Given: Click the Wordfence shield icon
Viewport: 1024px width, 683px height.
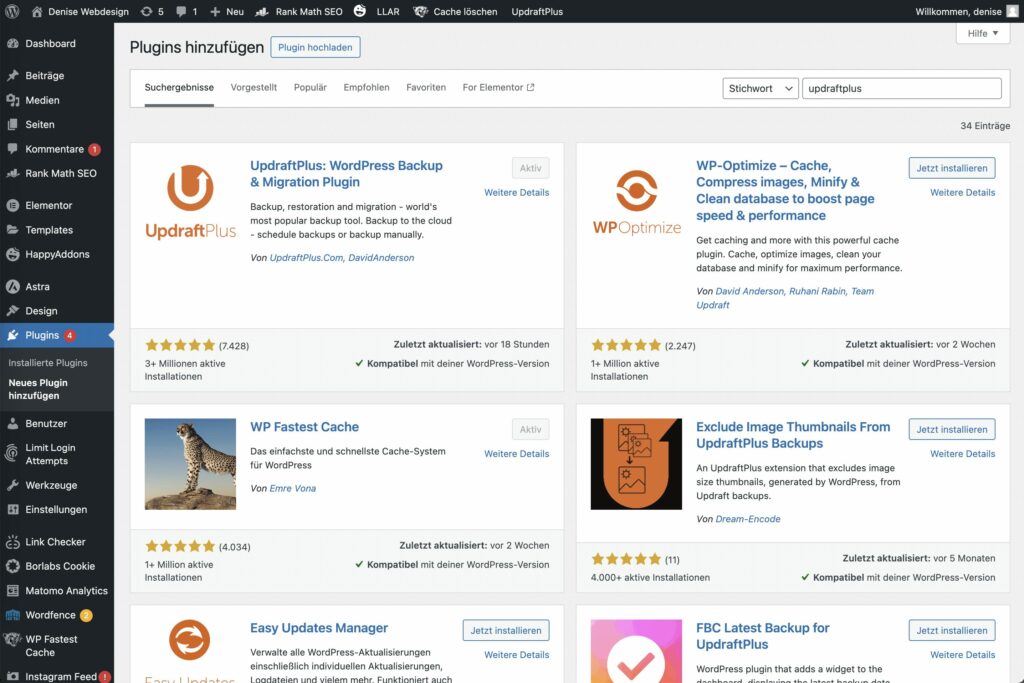Looking at the screenshot, I should point(12,615).
